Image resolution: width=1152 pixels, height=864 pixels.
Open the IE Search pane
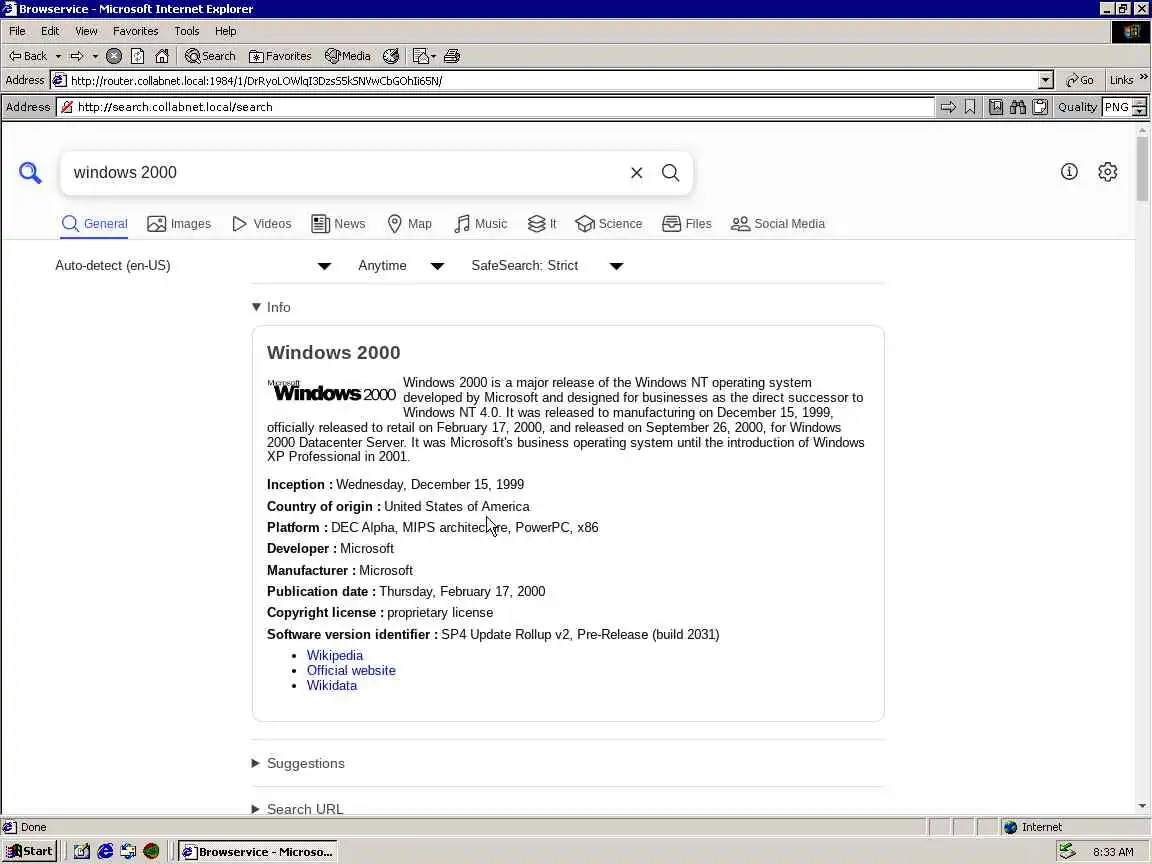coord(210,56)
